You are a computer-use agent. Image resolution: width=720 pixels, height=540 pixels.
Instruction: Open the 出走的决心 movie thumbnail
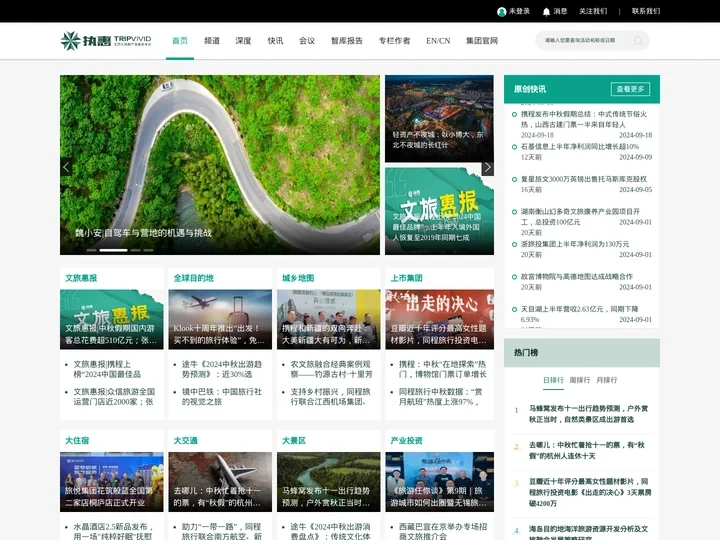point(439,320)
